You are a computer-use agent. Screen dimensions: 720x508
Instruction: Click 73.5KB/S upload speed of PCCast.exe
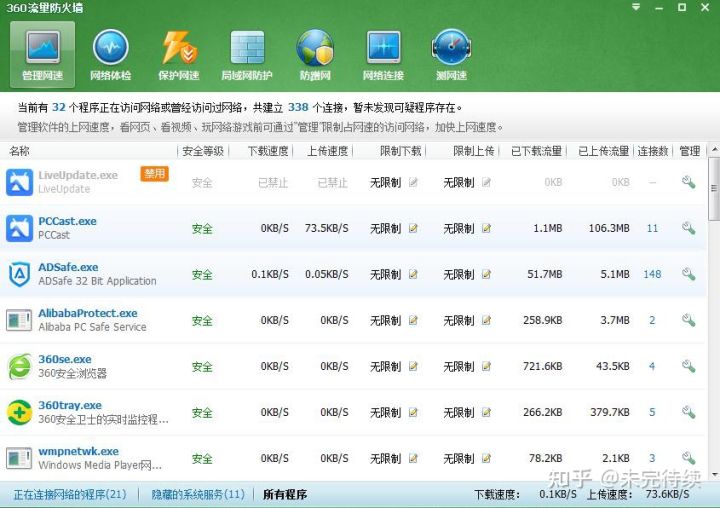[326, 228]
